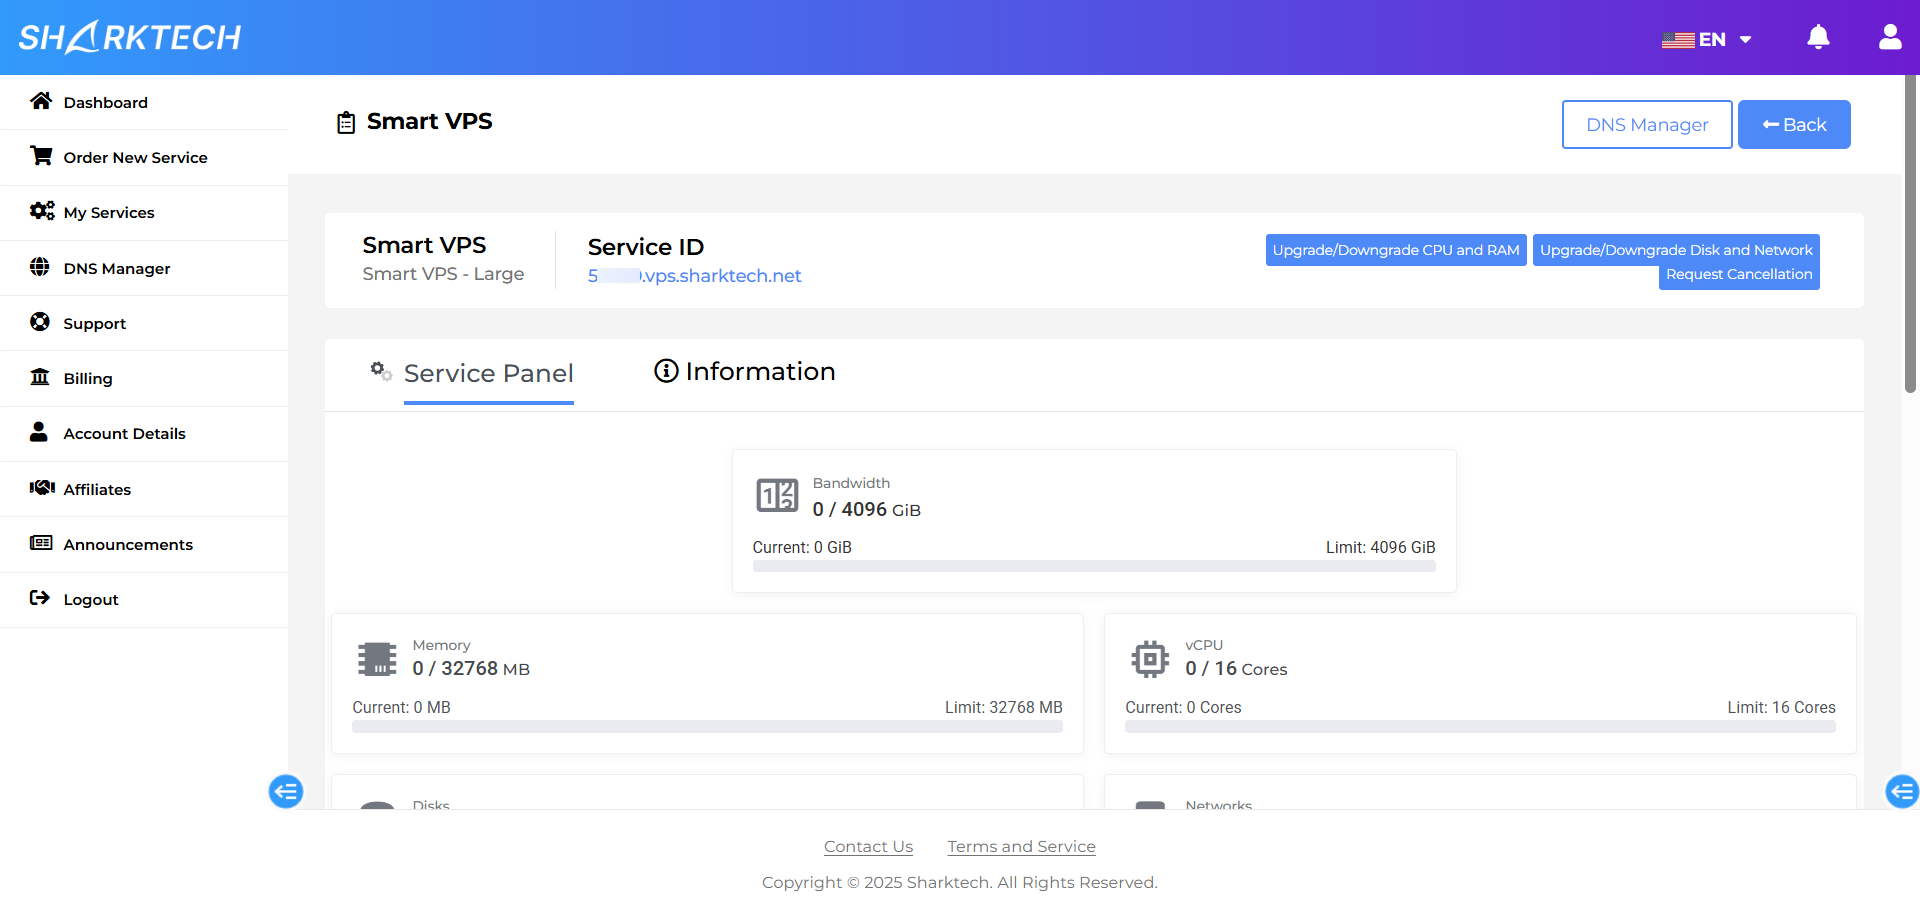
Task: Click the Information circle icon
Action: point(666,371)
